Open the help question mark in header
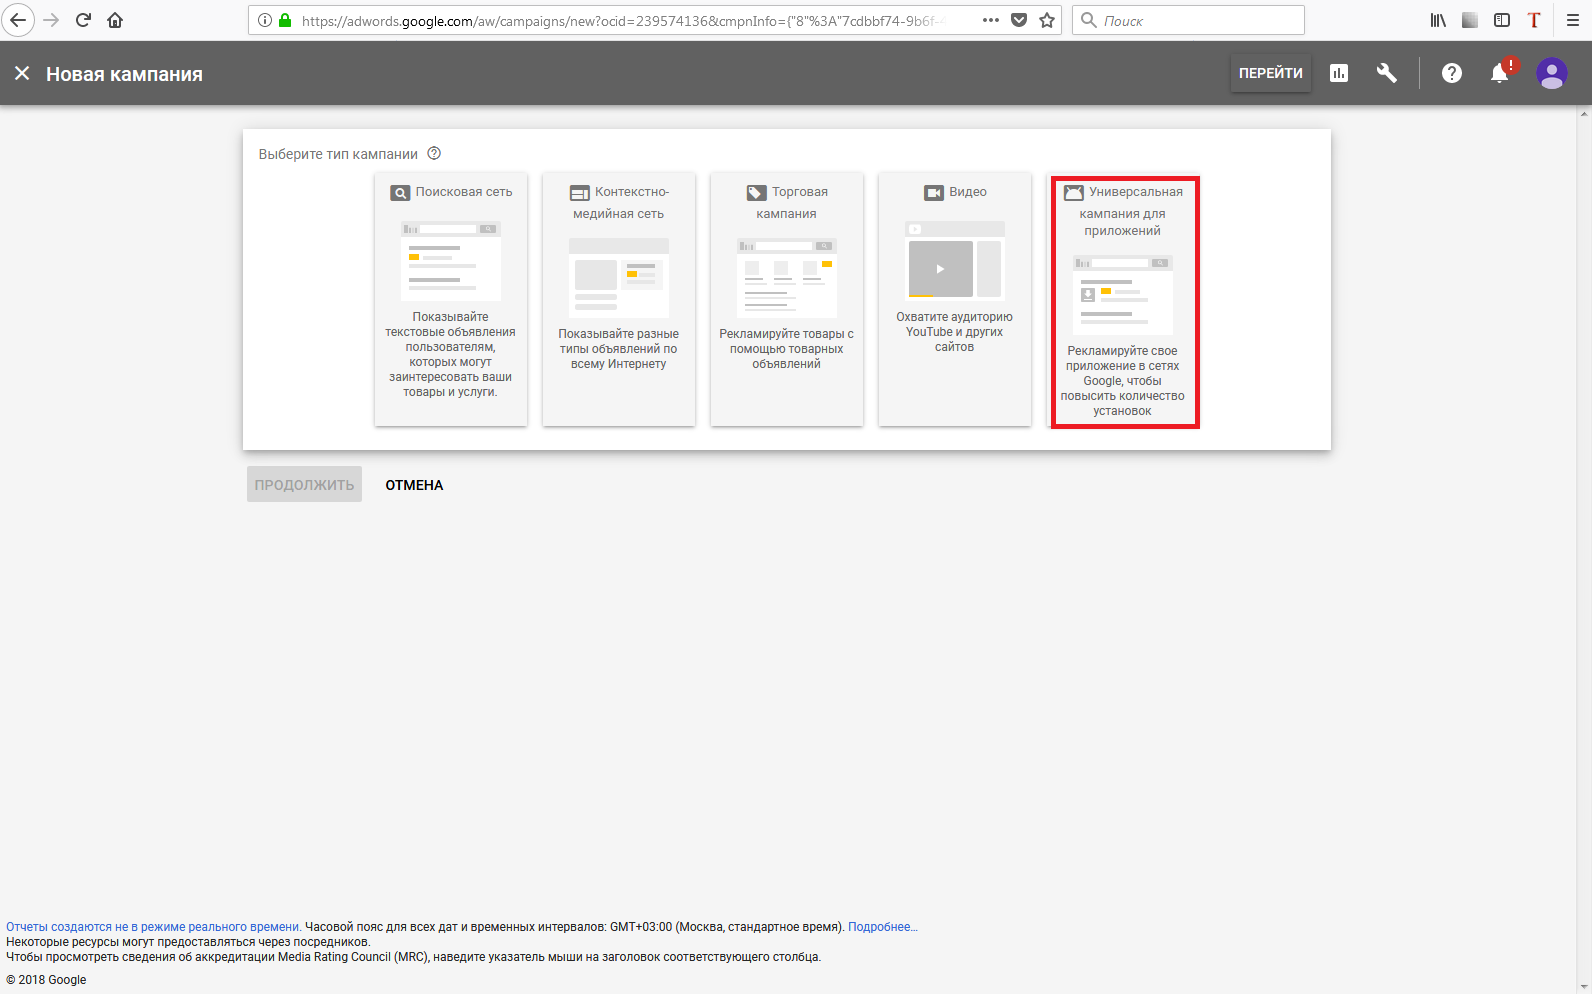 point(1452,73)
